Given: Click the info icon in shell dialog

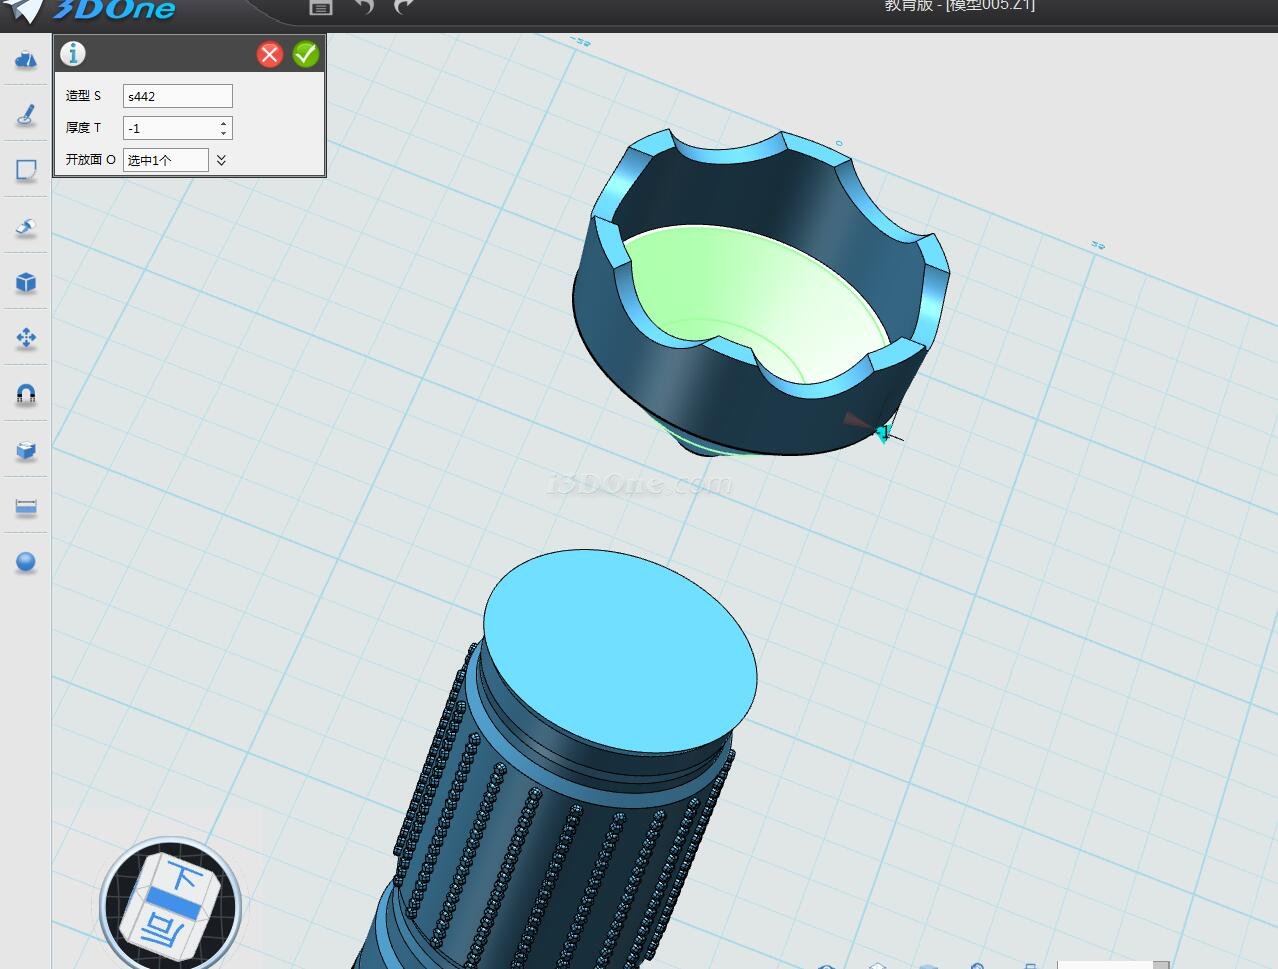Looking at the screenshot, I should coord(73,54).
